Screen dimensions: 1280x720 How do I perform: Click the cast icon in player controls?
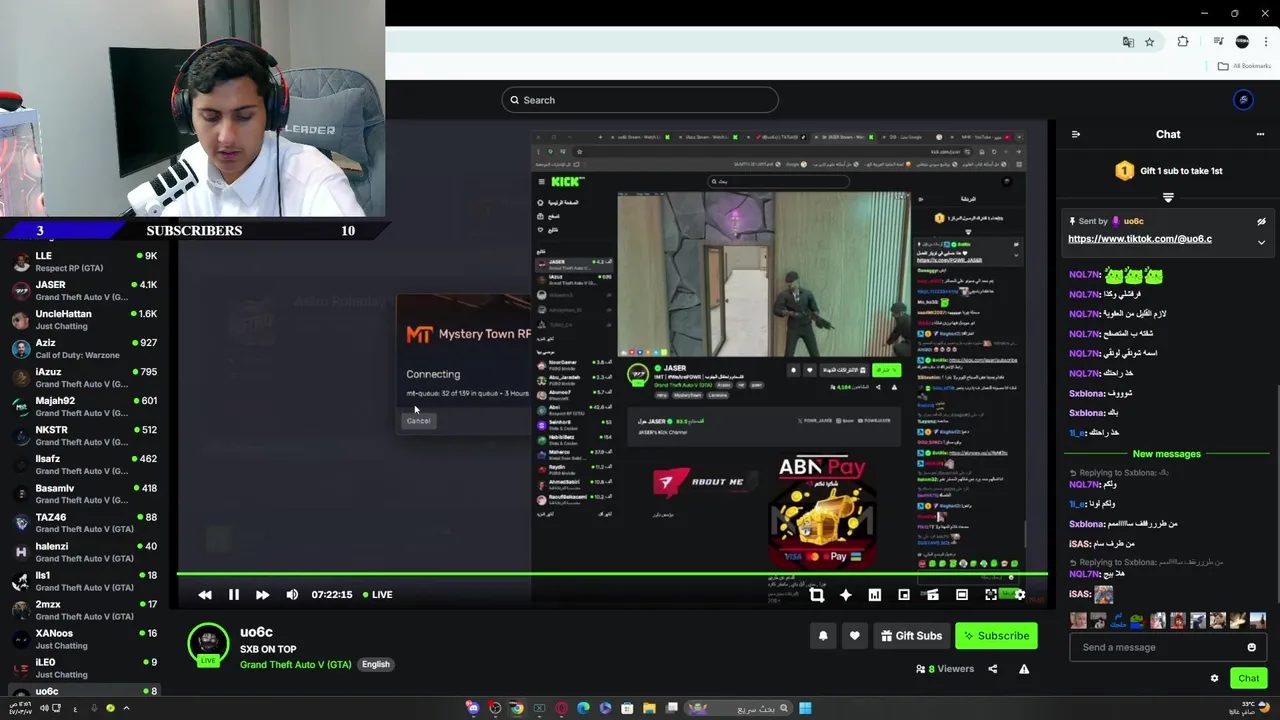933,594
